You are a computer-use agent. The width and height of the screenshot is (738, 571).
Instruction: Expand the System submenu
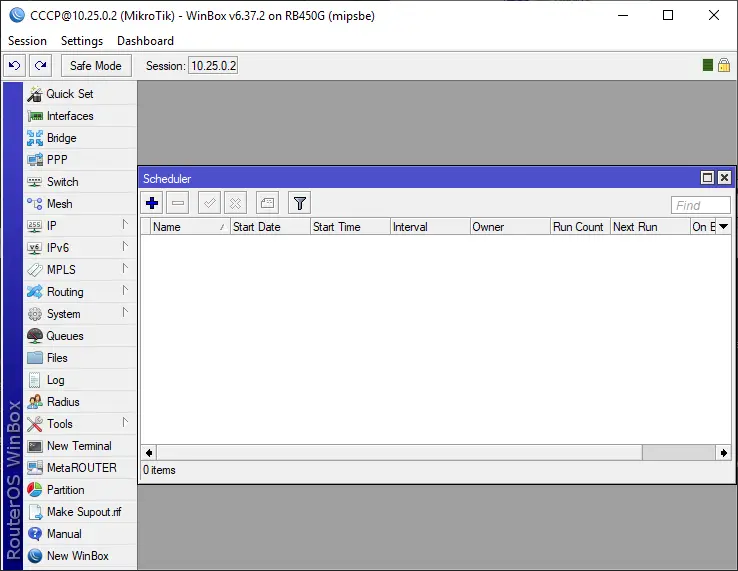80,314
